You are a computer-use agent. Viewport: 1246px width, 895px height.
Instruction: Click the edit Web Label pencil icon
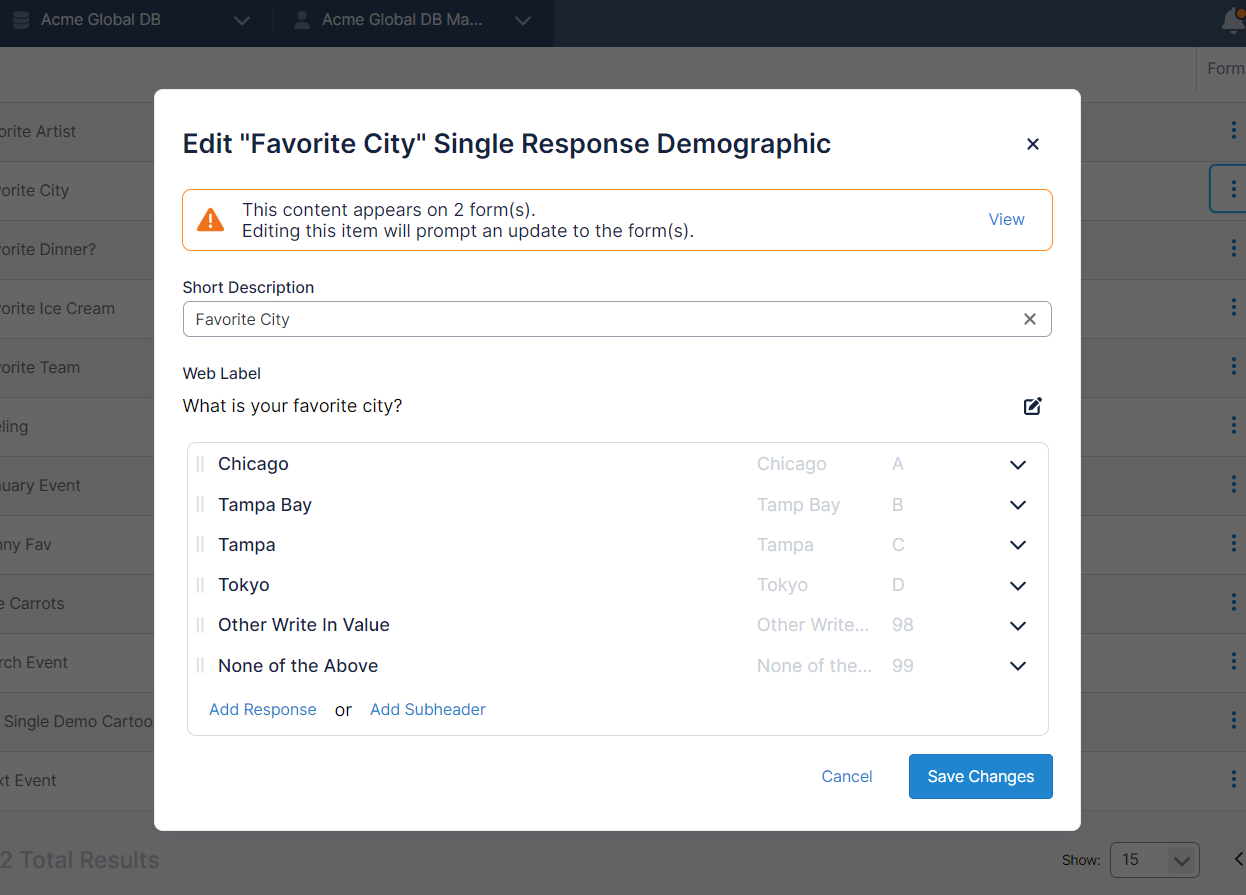tap(1032, 406)
